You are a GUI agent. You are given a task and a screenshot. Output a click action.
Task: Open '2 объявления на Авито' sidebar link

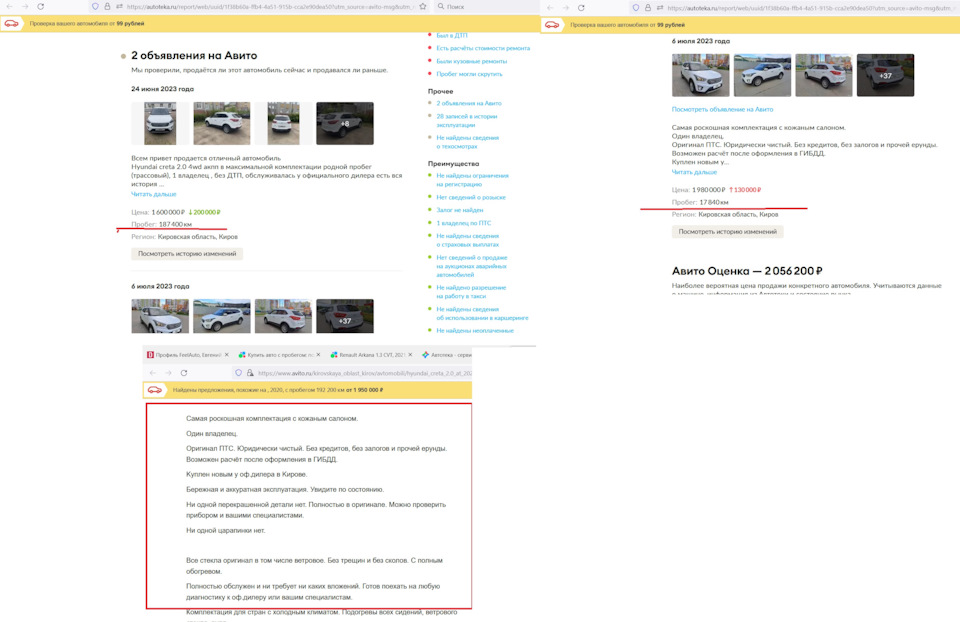(x=469, y=103)
